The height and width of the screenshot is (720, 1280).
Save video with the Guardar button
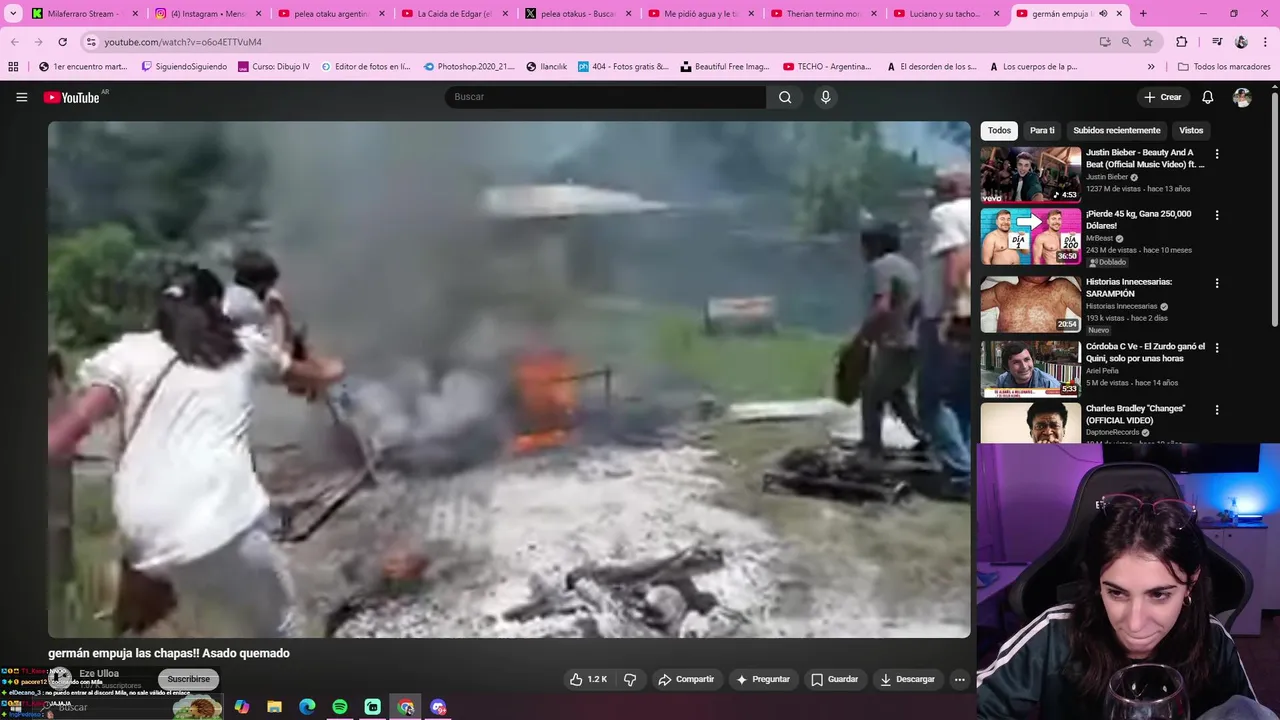(834, 679)
